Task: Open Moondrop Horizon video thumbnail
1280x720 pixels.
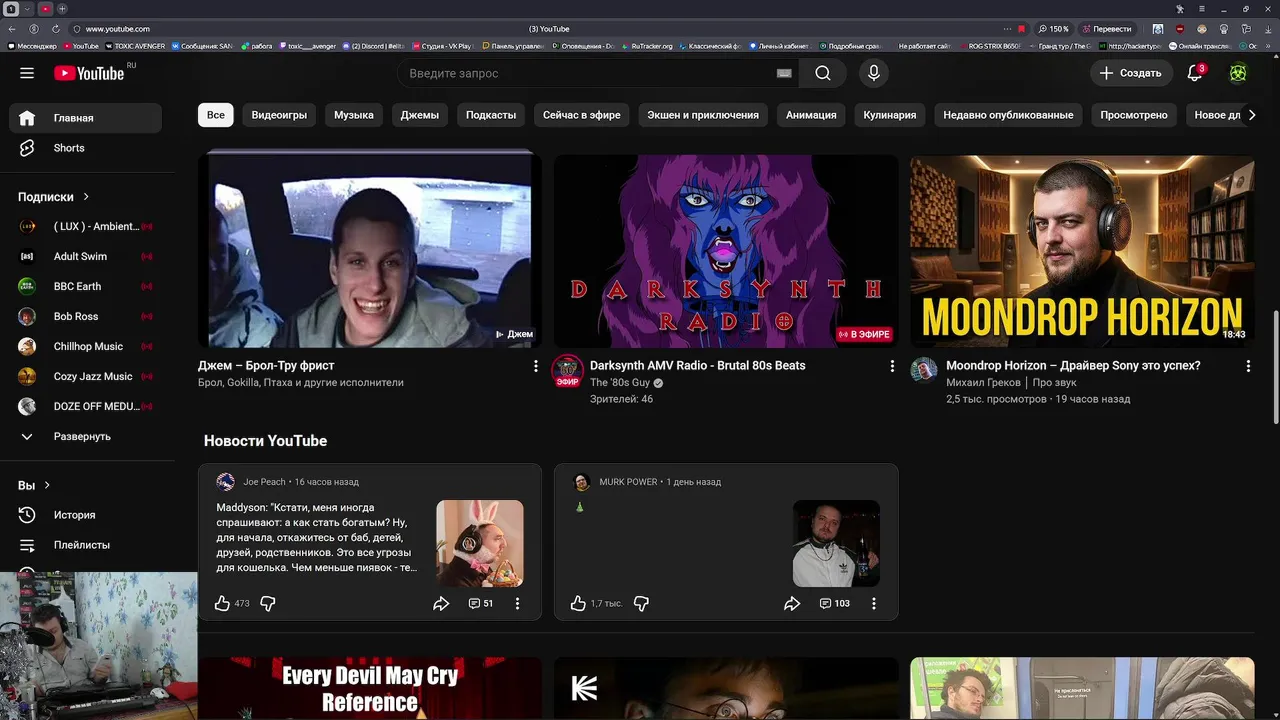Action: [1082, 250]
